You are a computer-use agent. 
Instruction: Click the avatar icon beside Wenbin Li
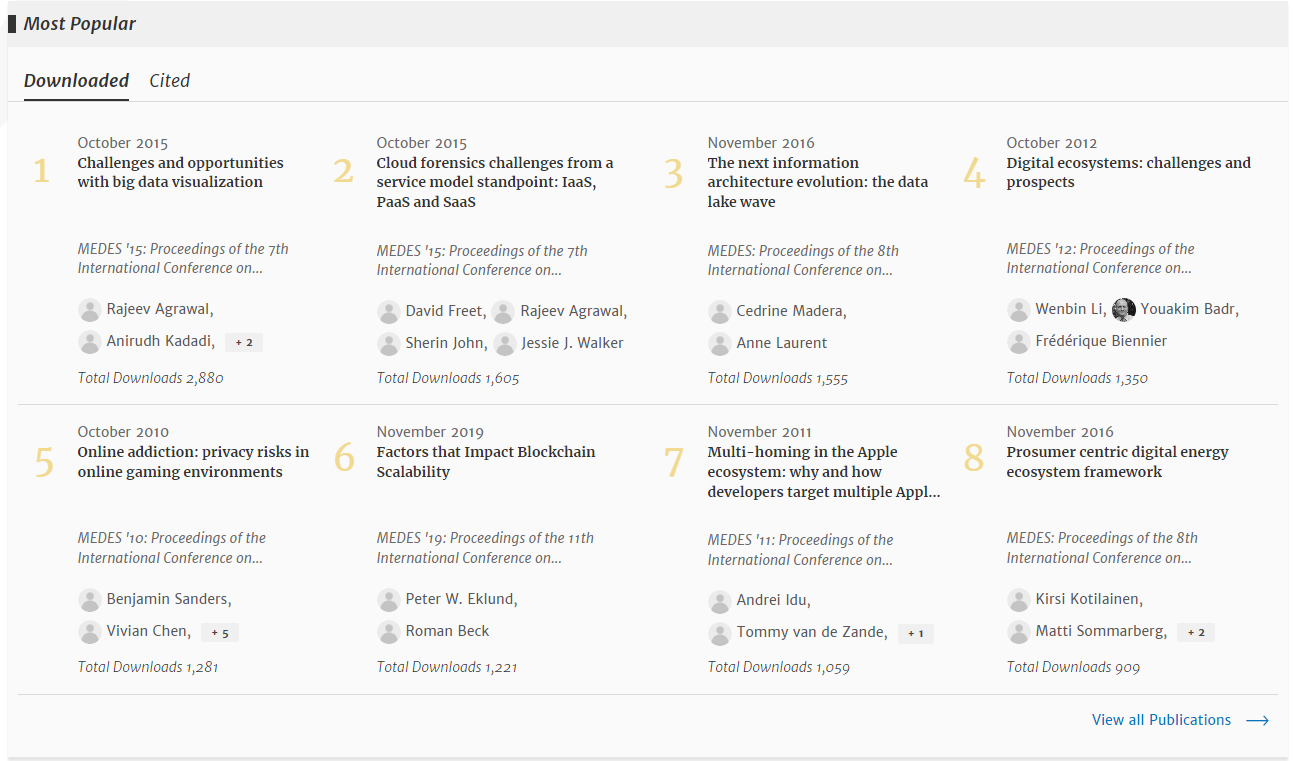[x=1019, y=310]
